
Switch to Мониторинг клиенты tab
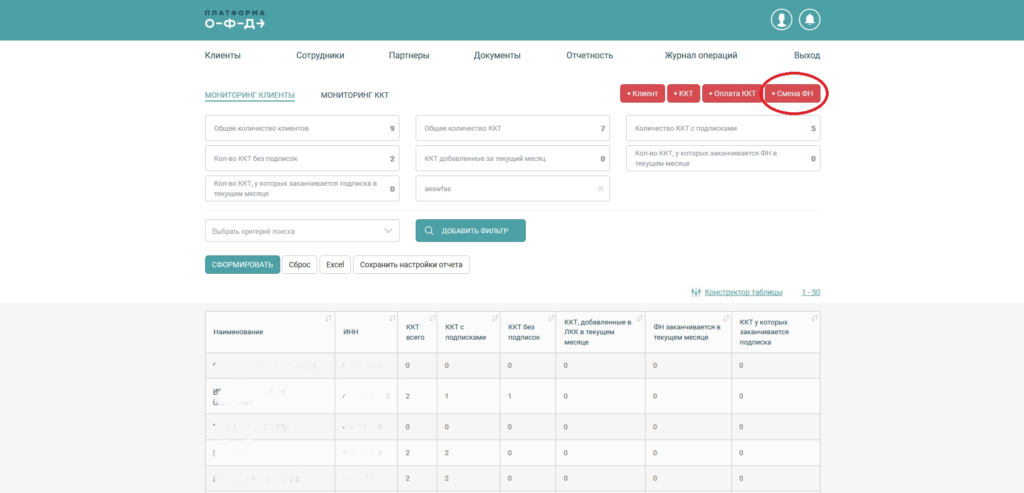249,95
